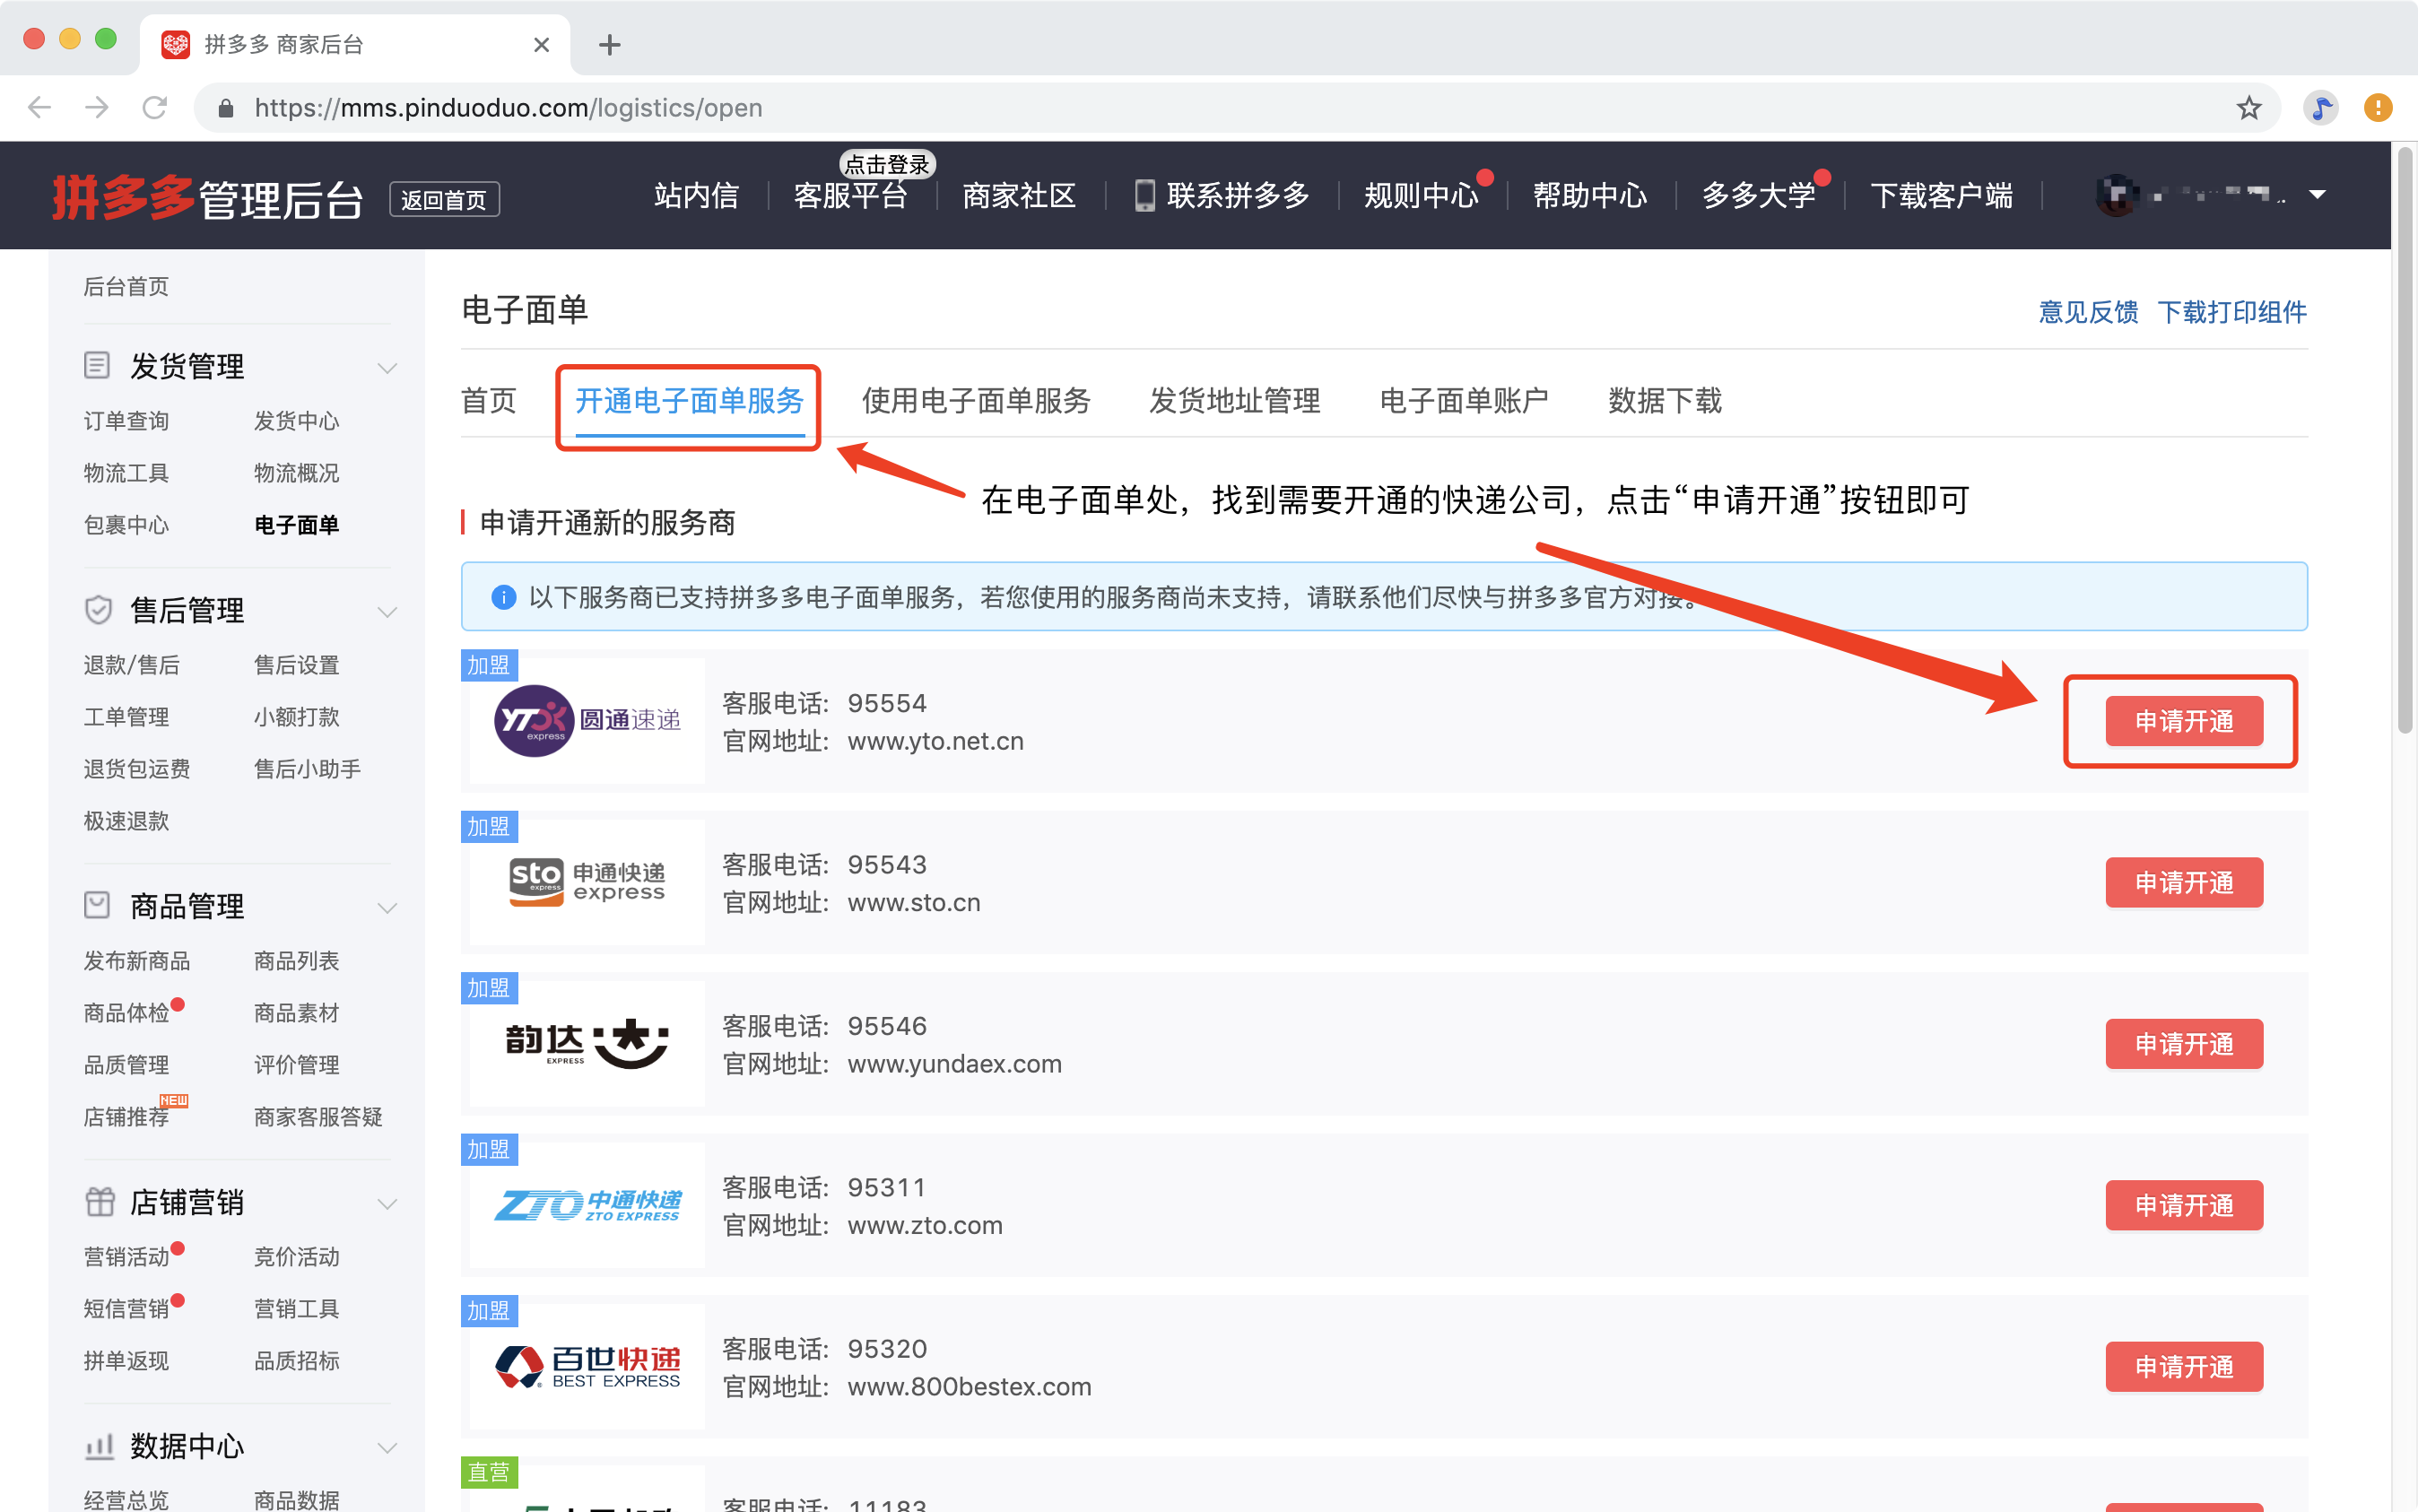Open 商家社区 in top navigation
Viewport: 2418px width, 1512px height.
[1019, 195]
